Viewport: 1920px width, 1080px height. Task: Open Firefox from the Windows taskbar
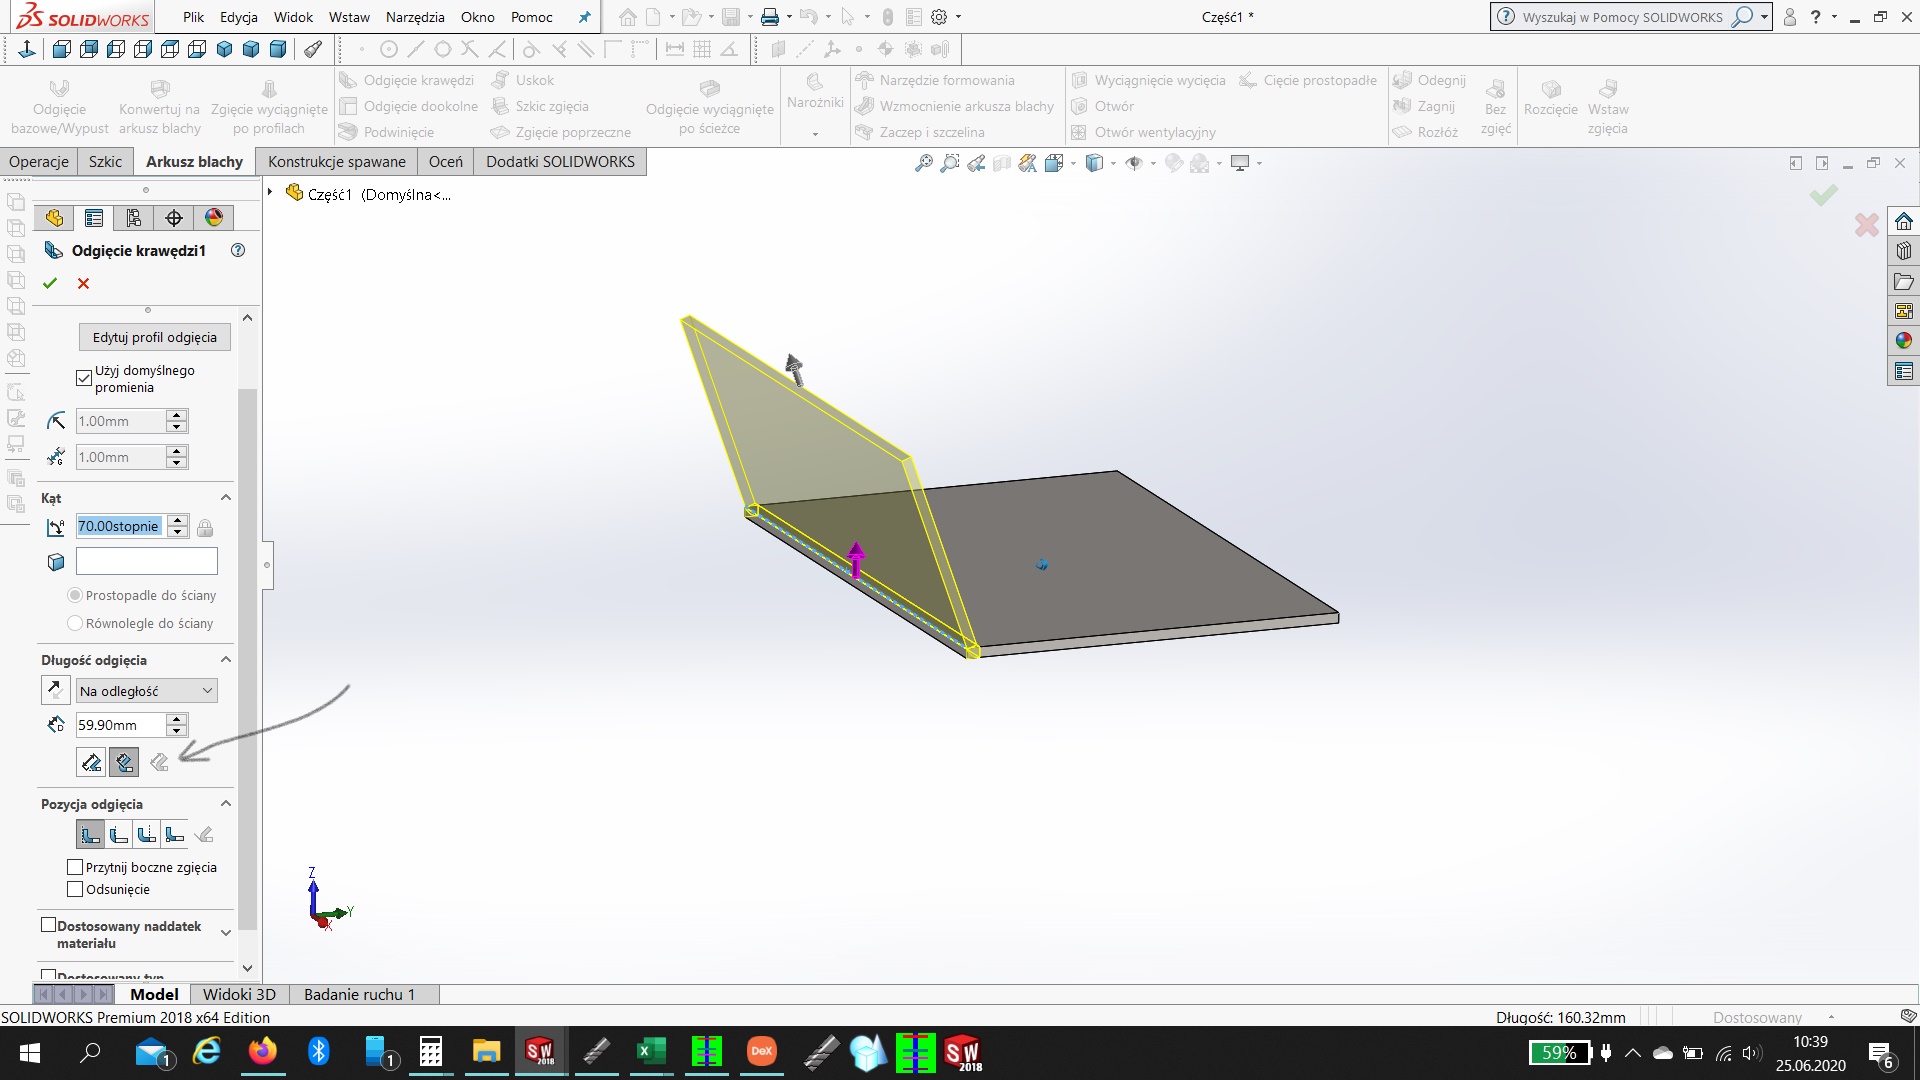pyautogui.click(x=263, y=1052)
